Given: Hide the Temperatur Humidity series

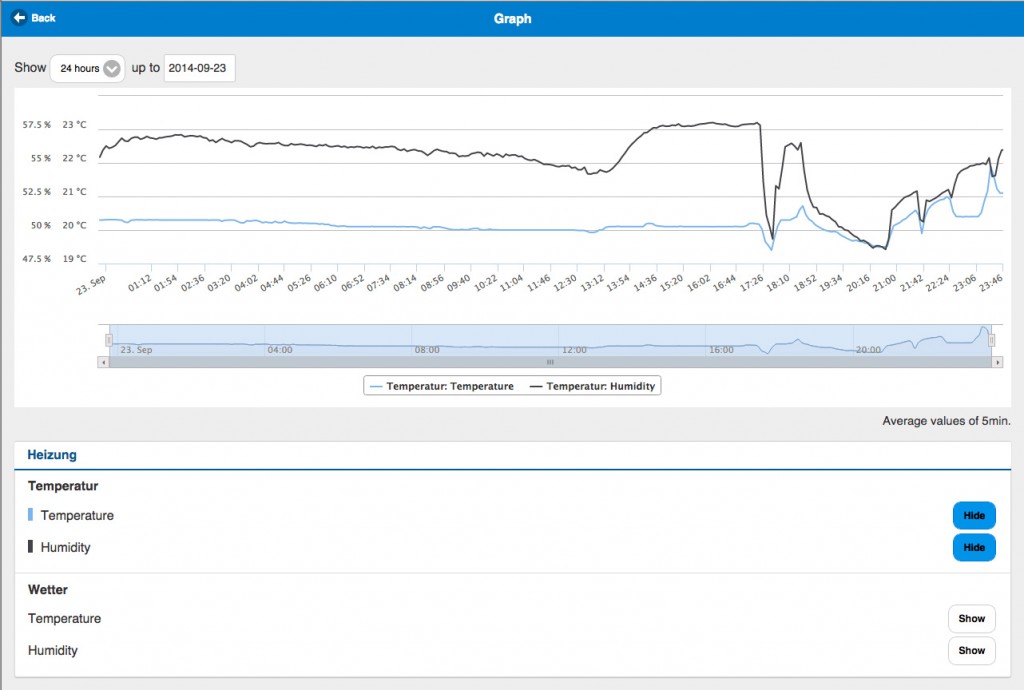Looking at the screenshot, I should tap(973, 548).
